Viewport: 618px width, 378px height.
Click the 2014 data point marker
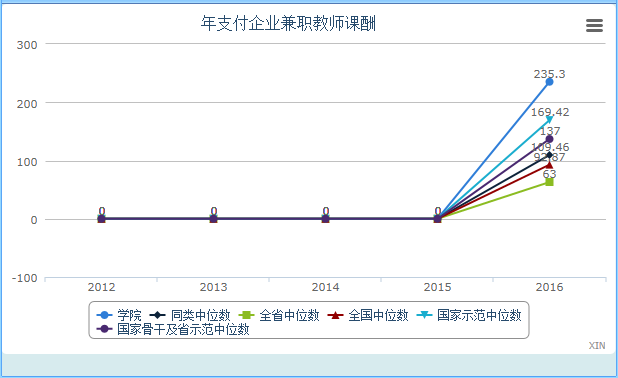[325, 219]
